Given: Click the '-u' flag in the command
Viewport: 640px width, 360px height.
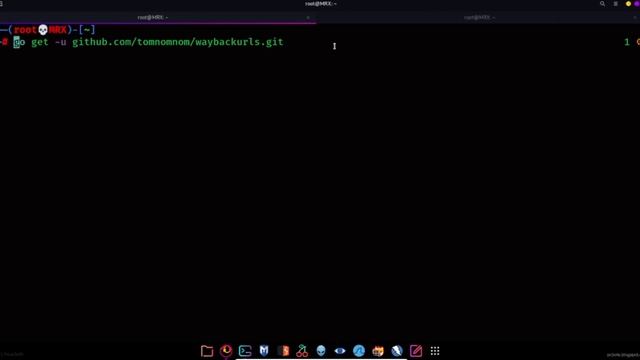Looking at the screenshot, I should click(x=60, y=42).
